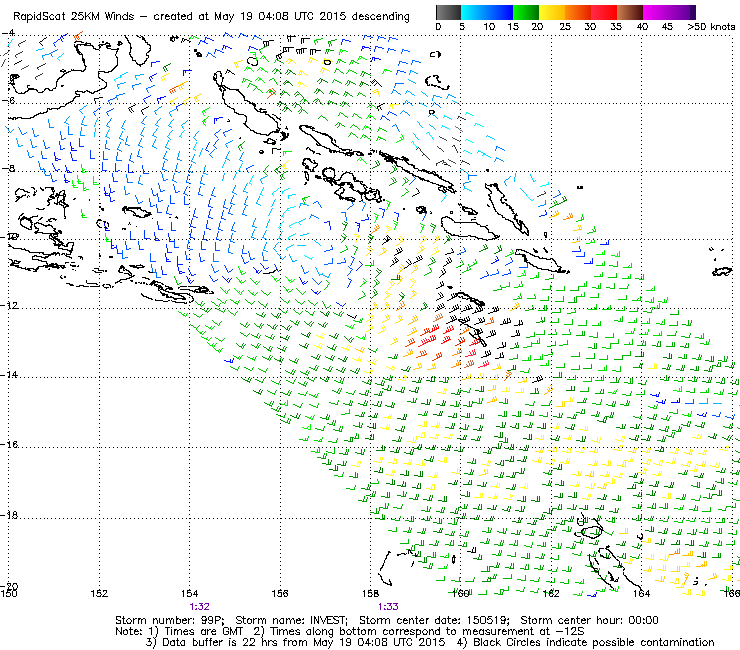Image resolution: width=740 pixels, height=650 pixels.
Task: Click the '-14' latitude axis label
Action: (x=10, y=375)
